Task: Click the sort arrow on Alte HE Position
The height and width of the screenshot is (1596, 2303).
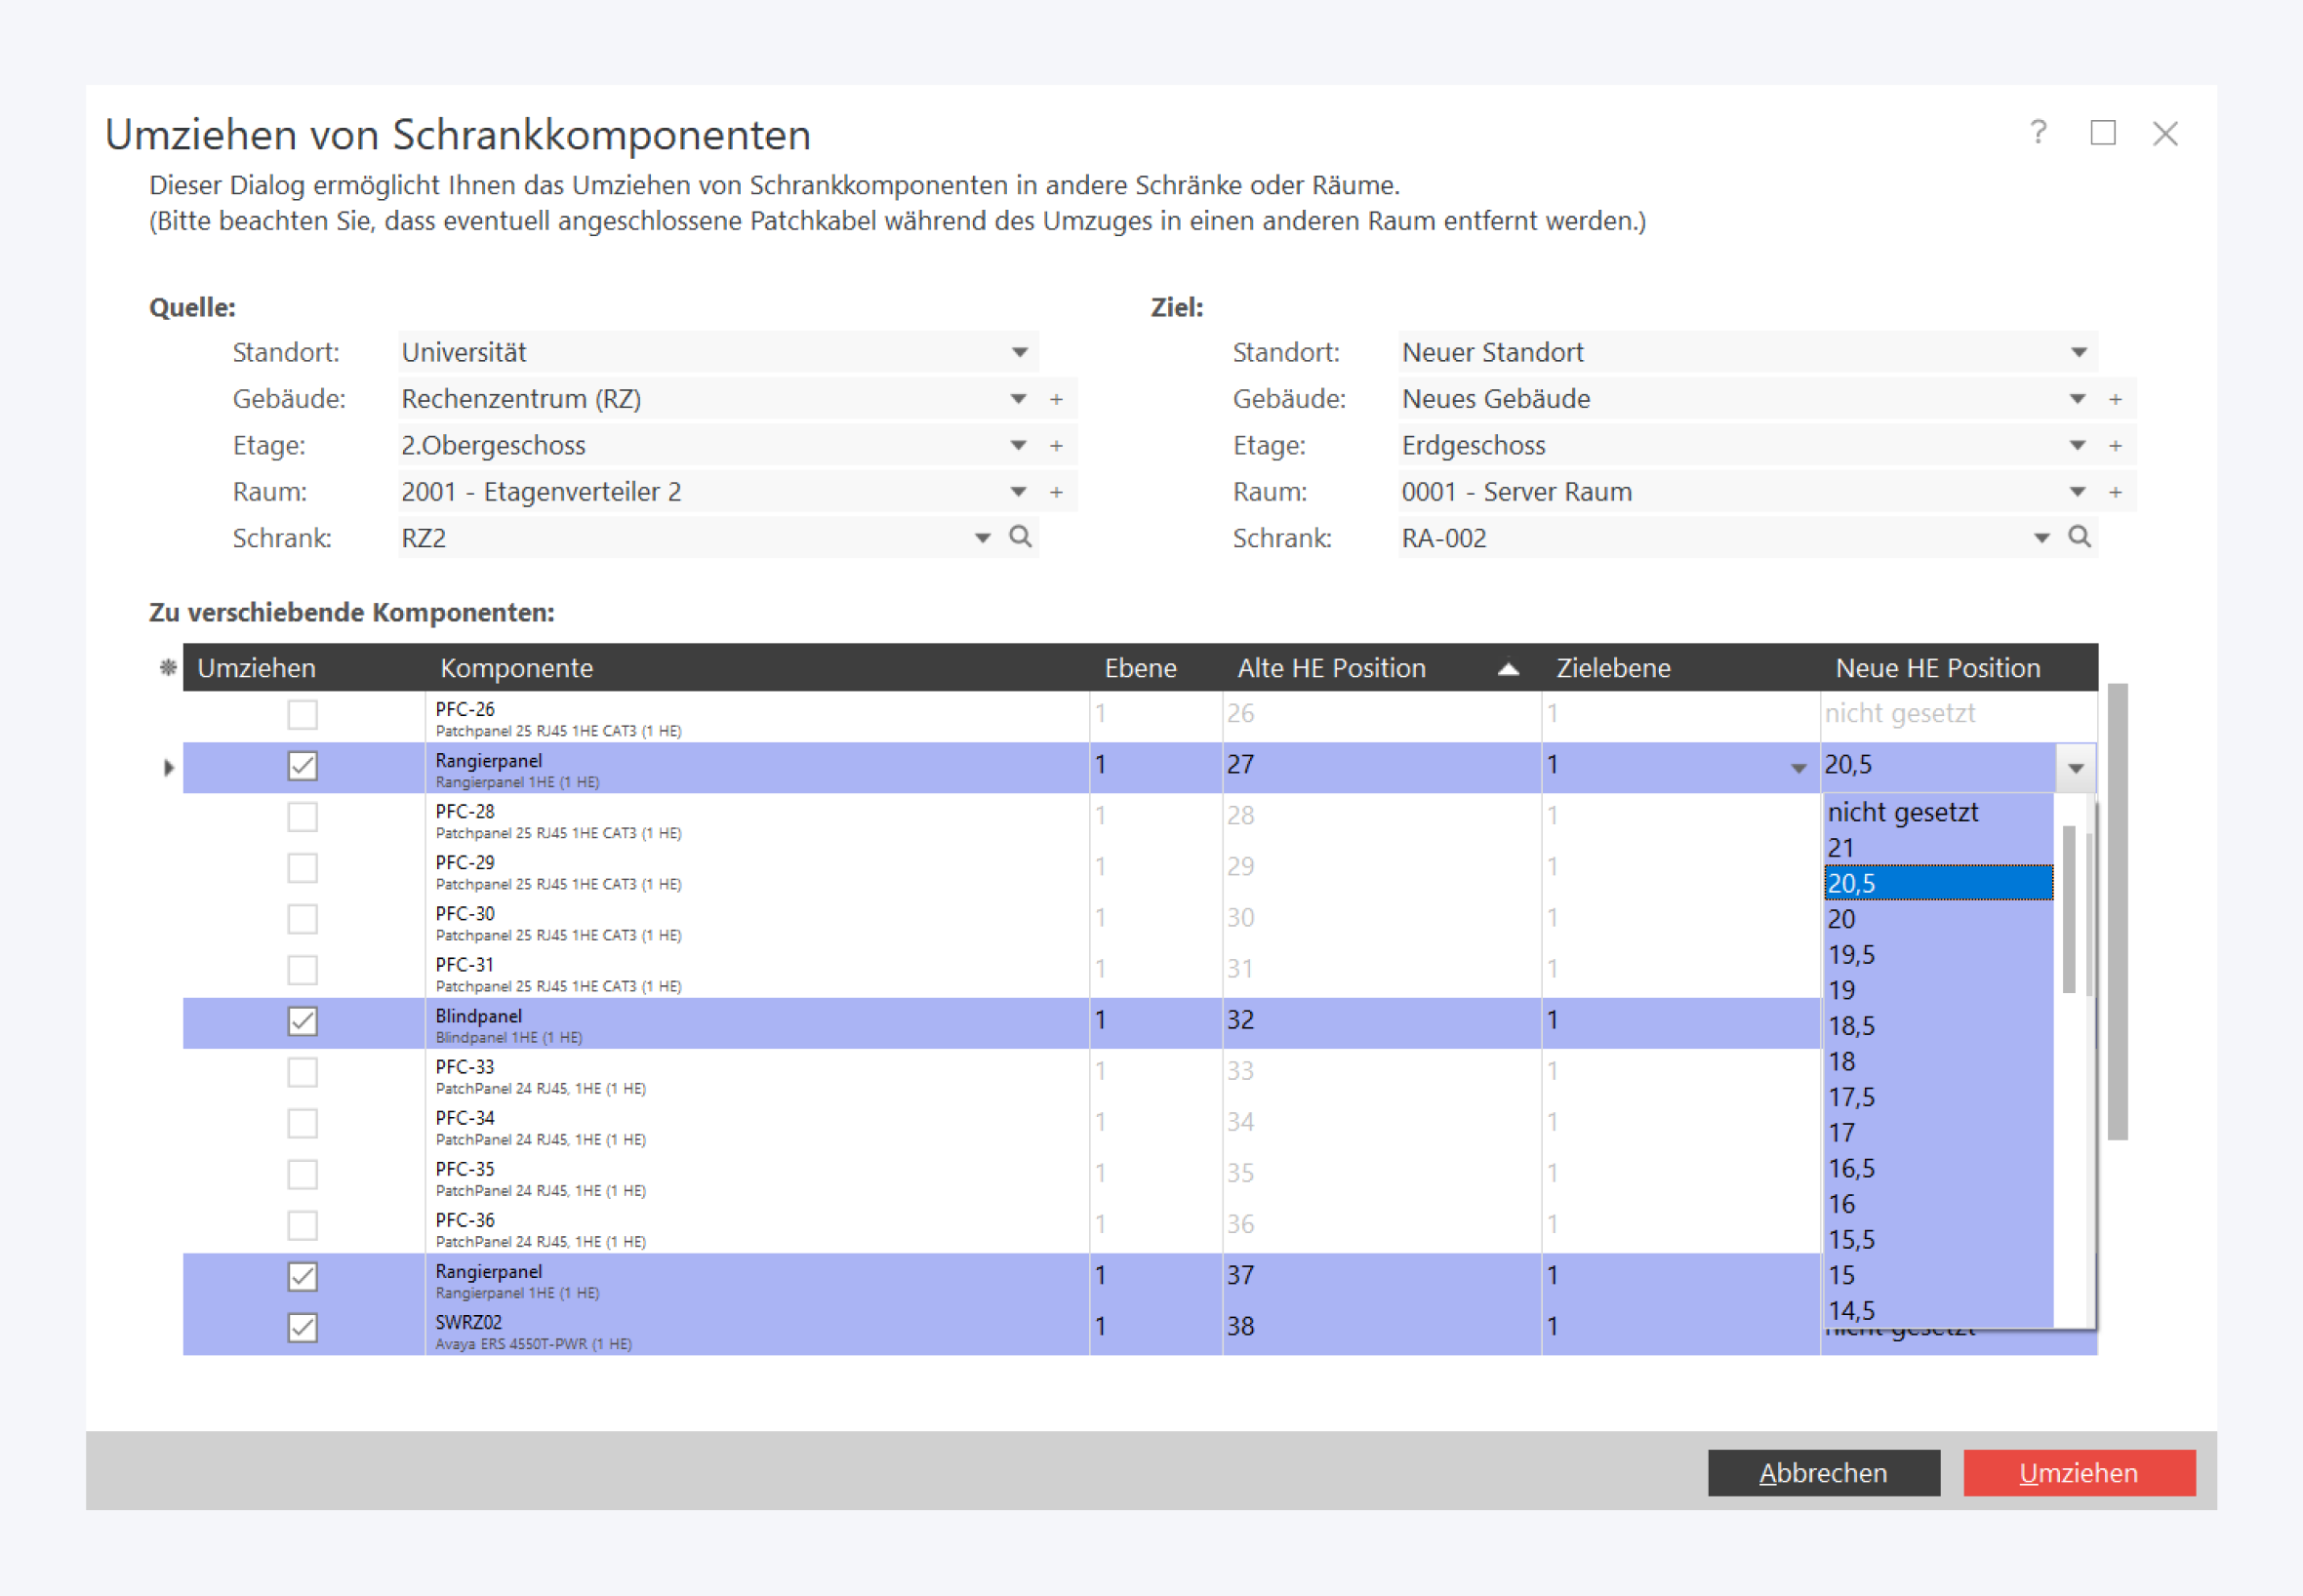Action: [1508, 669]
